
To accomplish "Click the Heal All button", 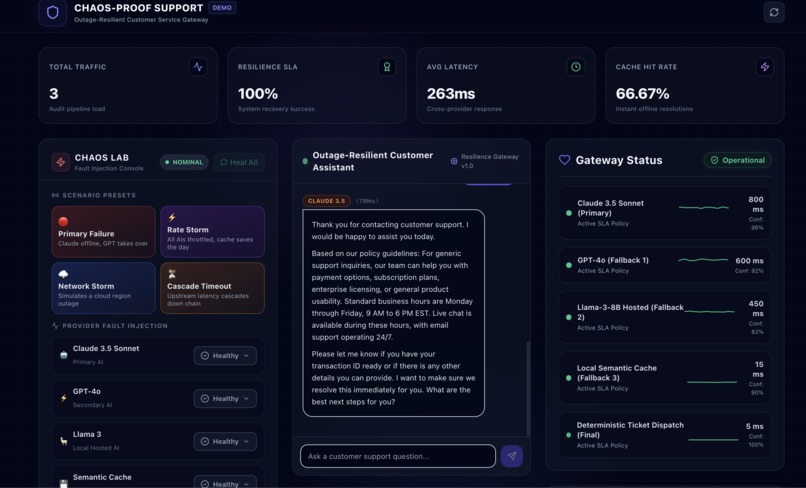I will [239, 162].
